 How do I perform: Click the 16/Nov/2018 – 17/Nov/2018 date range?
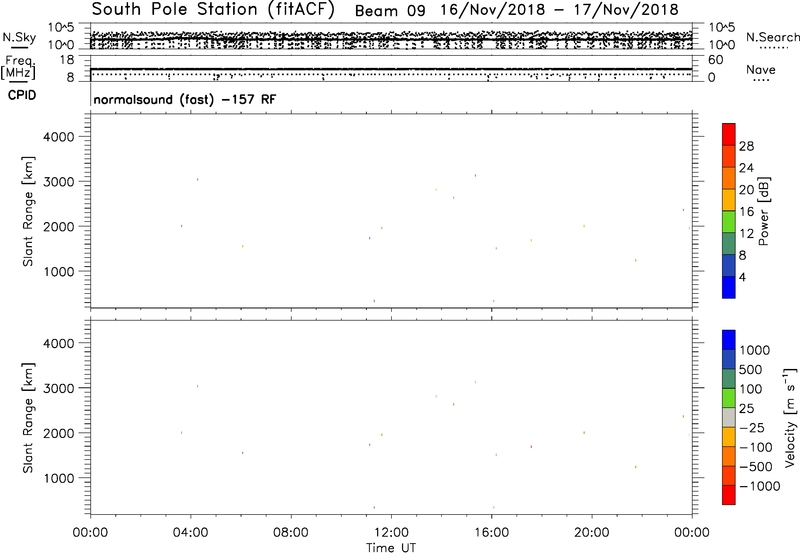coord(559,10)
